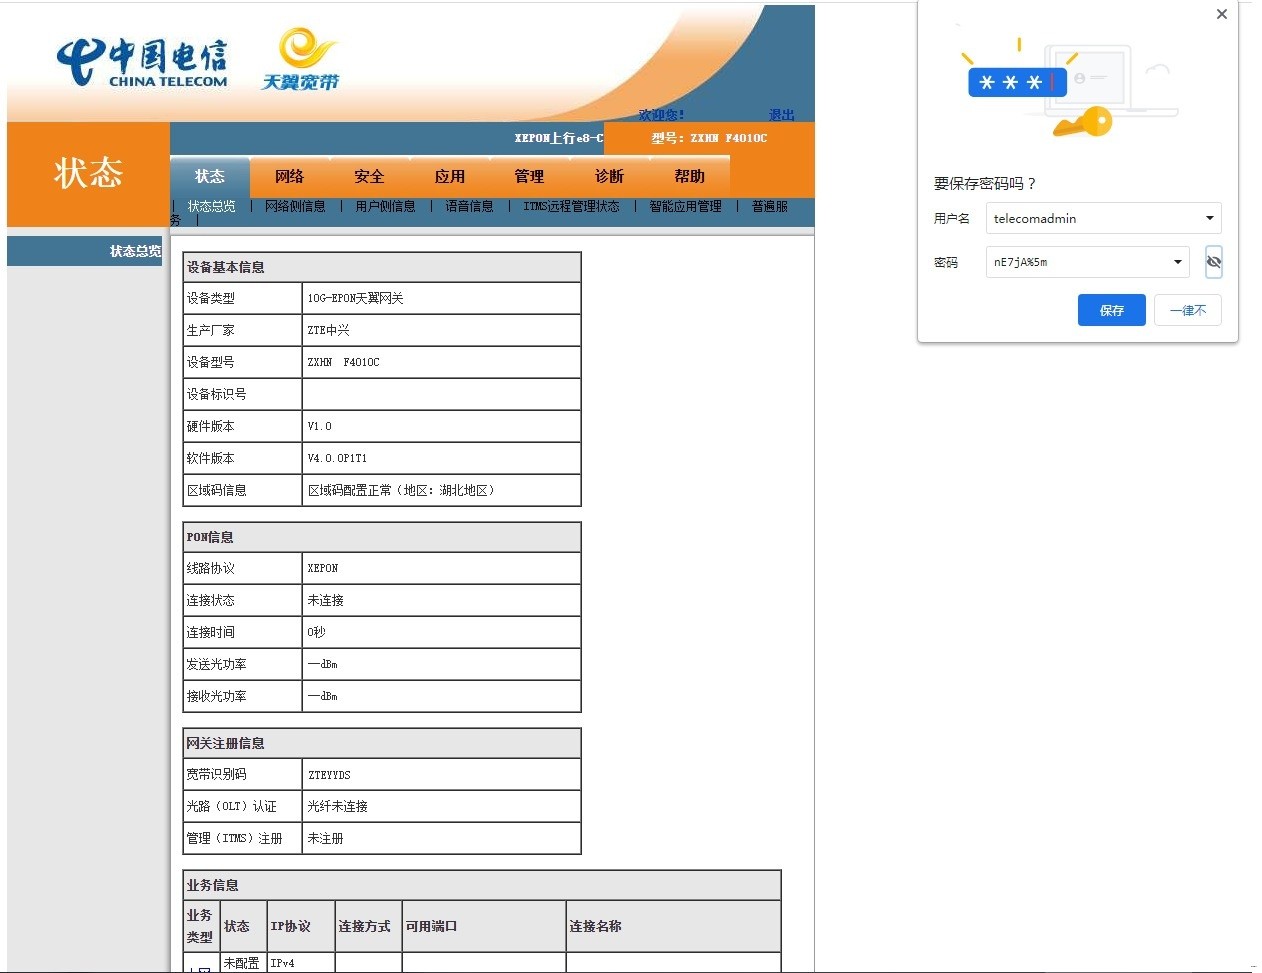Screen dimensions: 1262x973
Task: Expand the 密码 dropdown arrow
Action: click(x=1177, y=262)
